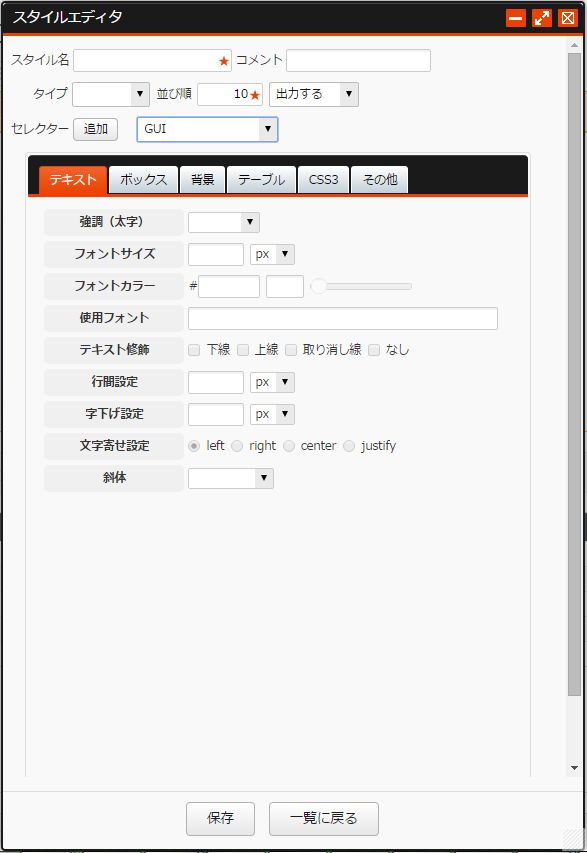Click the 保存 button
The width and height of the screenshot is (587, 853).
[220, 818]
